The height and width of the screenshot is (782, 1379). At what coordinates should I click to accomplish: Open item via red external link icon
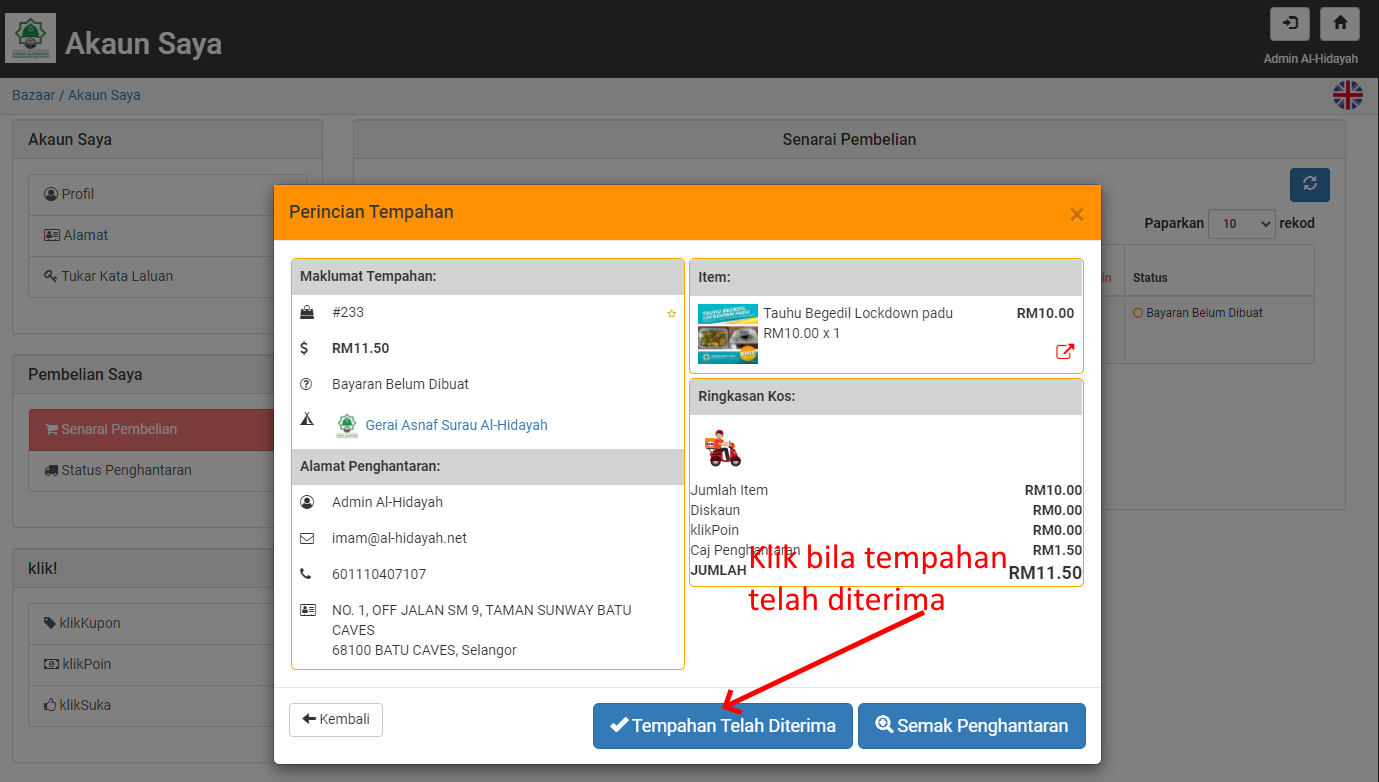pos(1065,351)
